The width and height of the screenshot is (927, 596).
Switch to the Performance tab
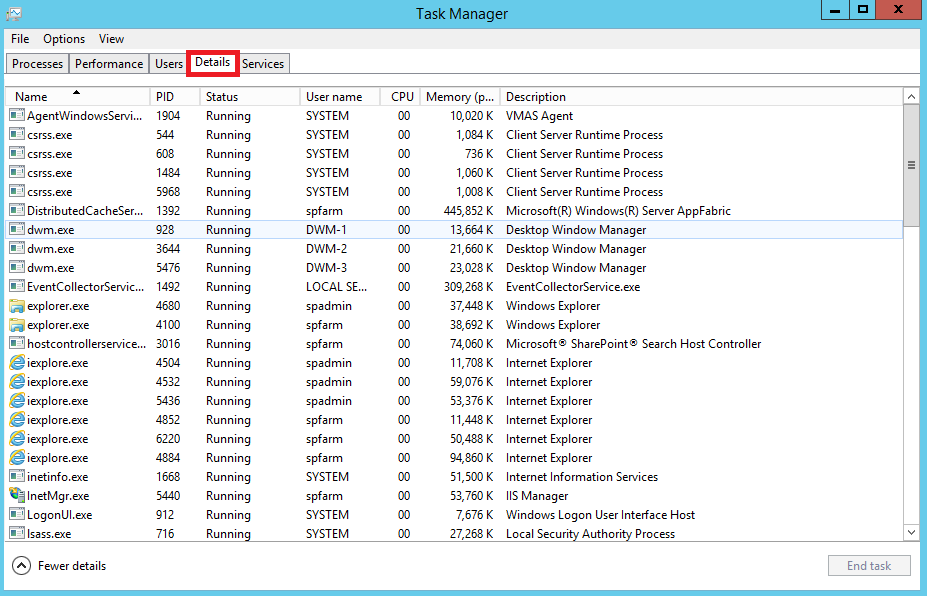pyautogui.click(x=109, y=64)
